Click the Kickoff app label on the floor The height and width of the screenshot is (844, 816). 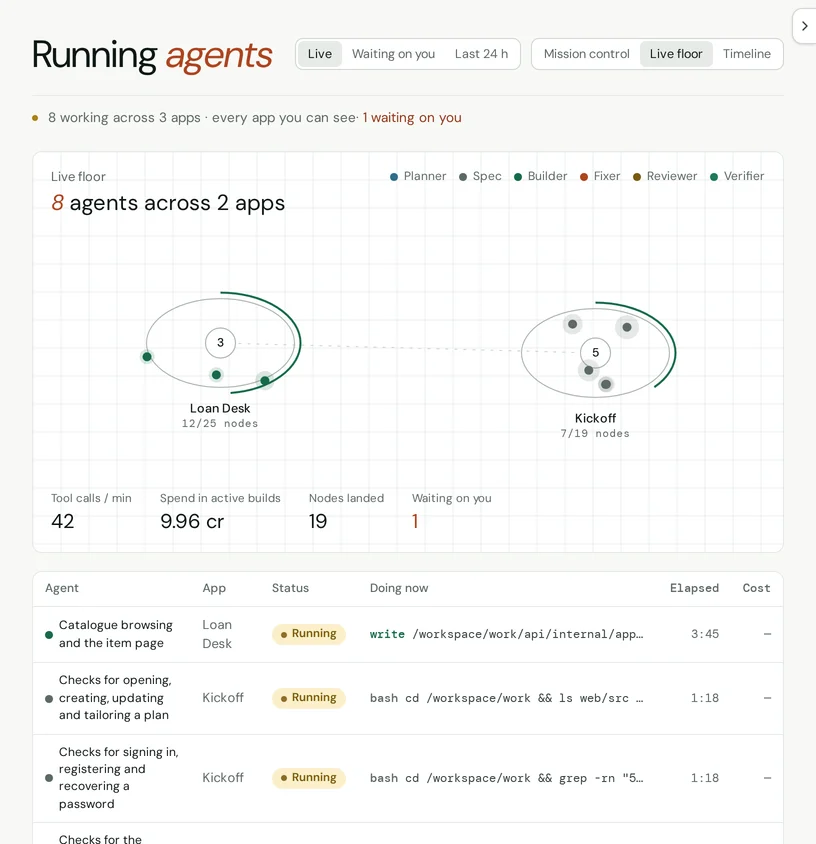pyautogui.click(x=595, y=418)
